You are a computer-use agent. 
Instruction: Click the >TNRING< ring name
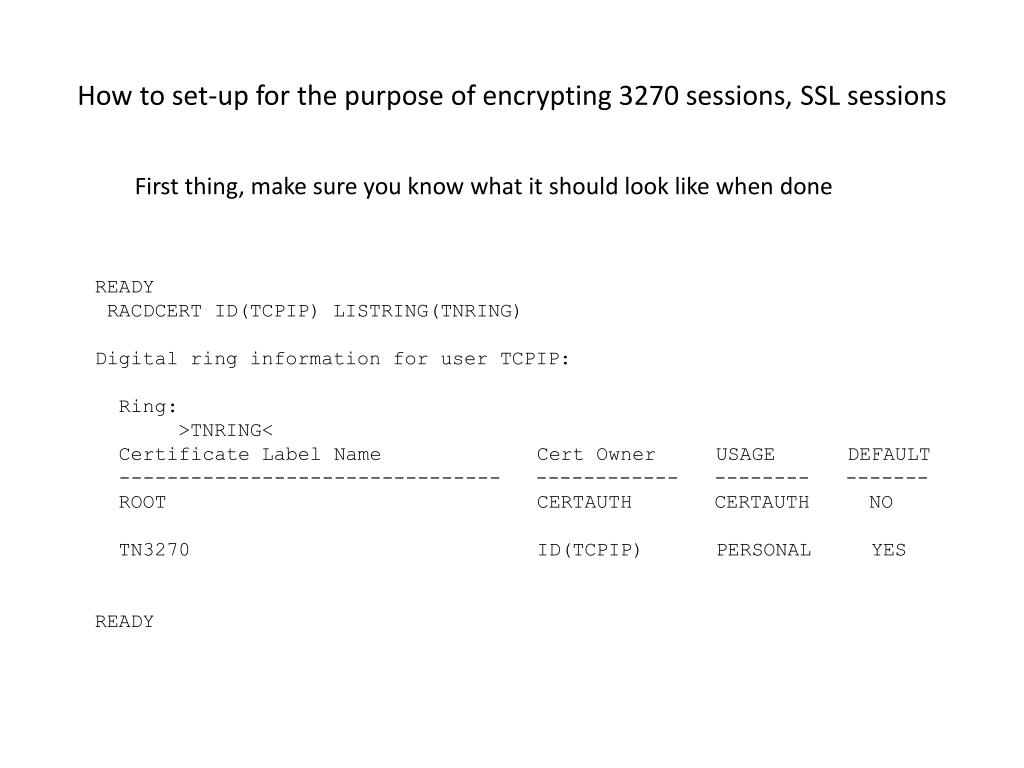click(225, 431)
